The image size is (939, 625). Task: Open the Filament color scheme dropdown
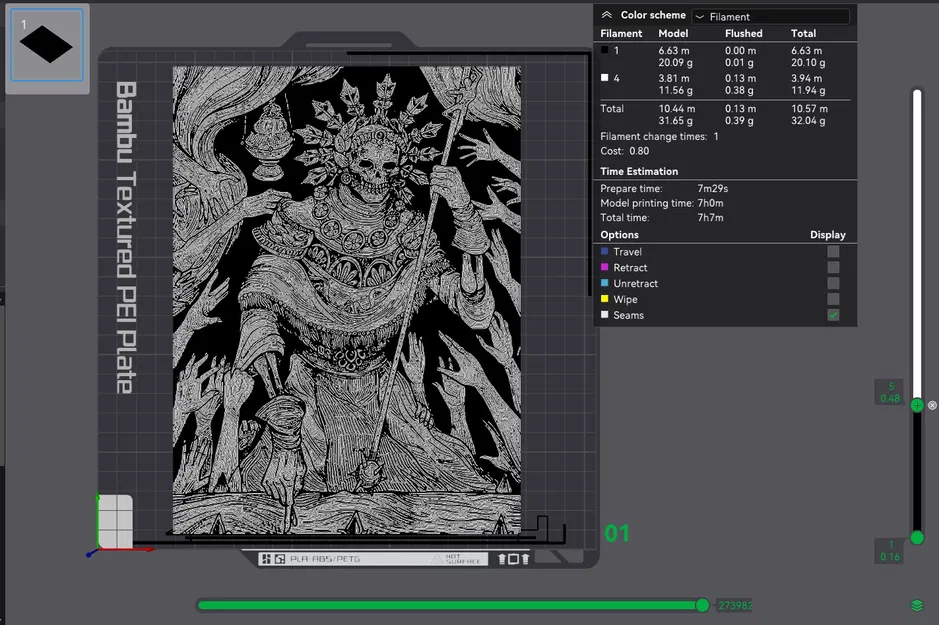[770, 15]
